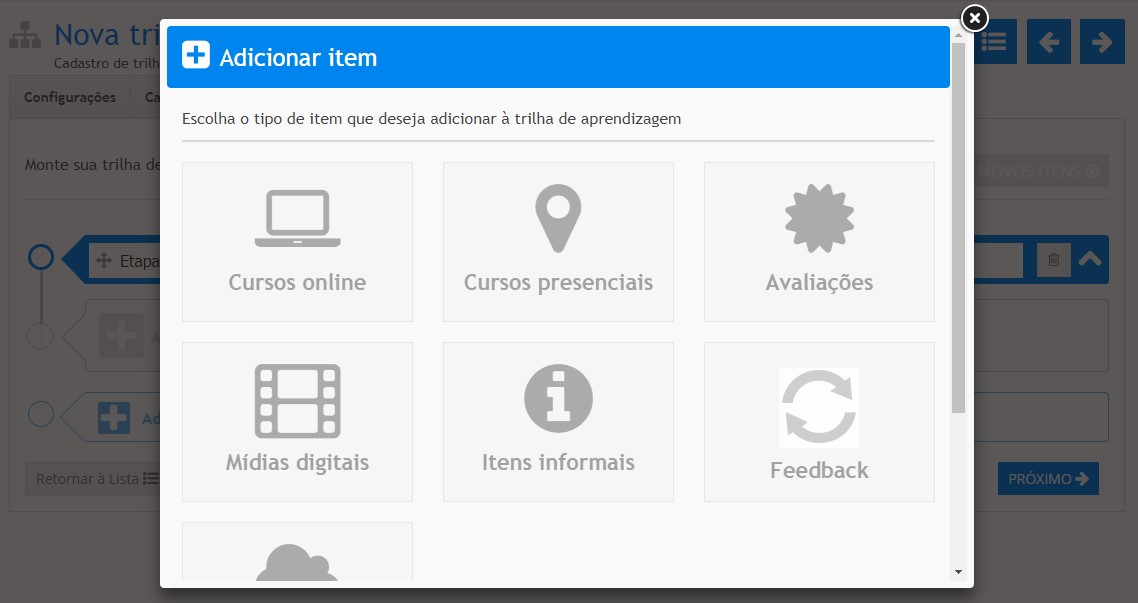The image size is (1138, 603).
Task: Go to the next arrow in header
Action: pos(1102,42)
